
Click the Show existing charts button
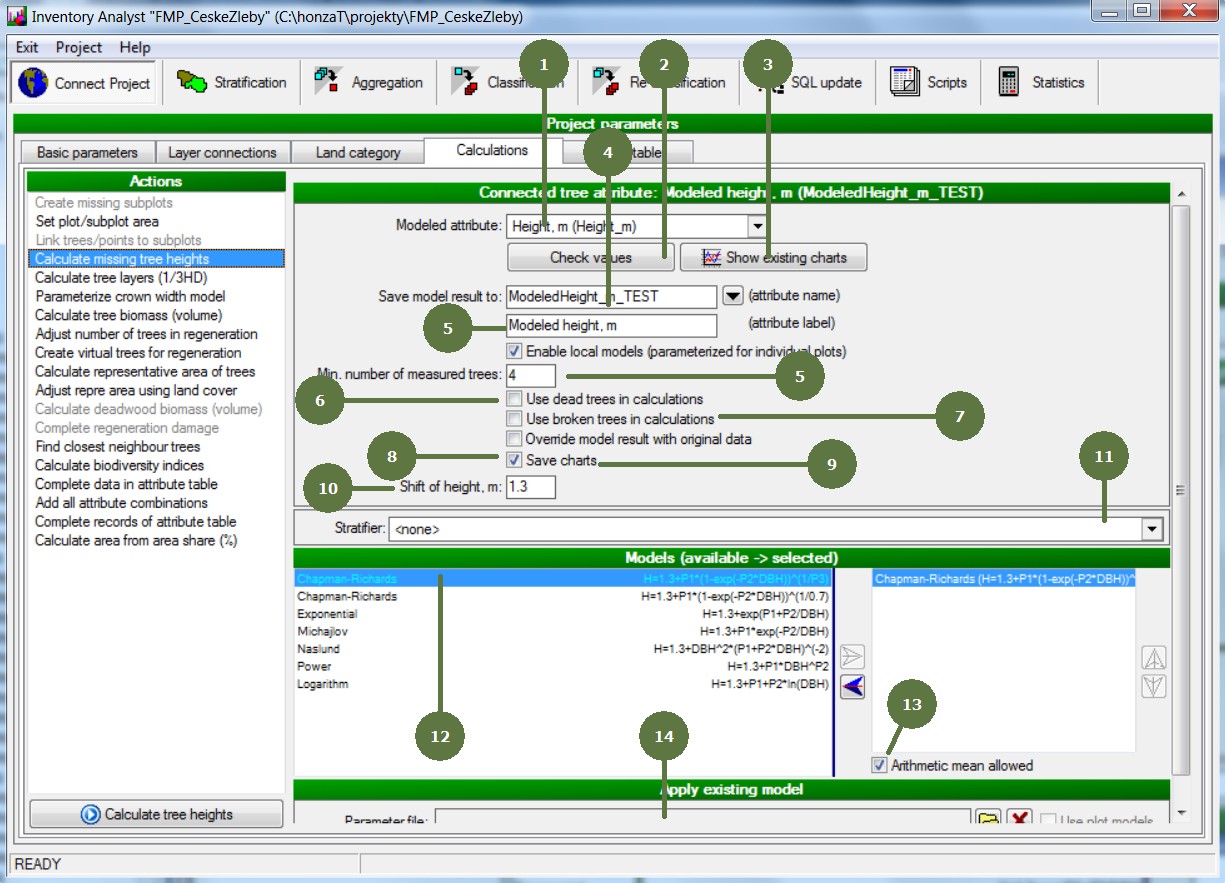(x=773, y=258)
